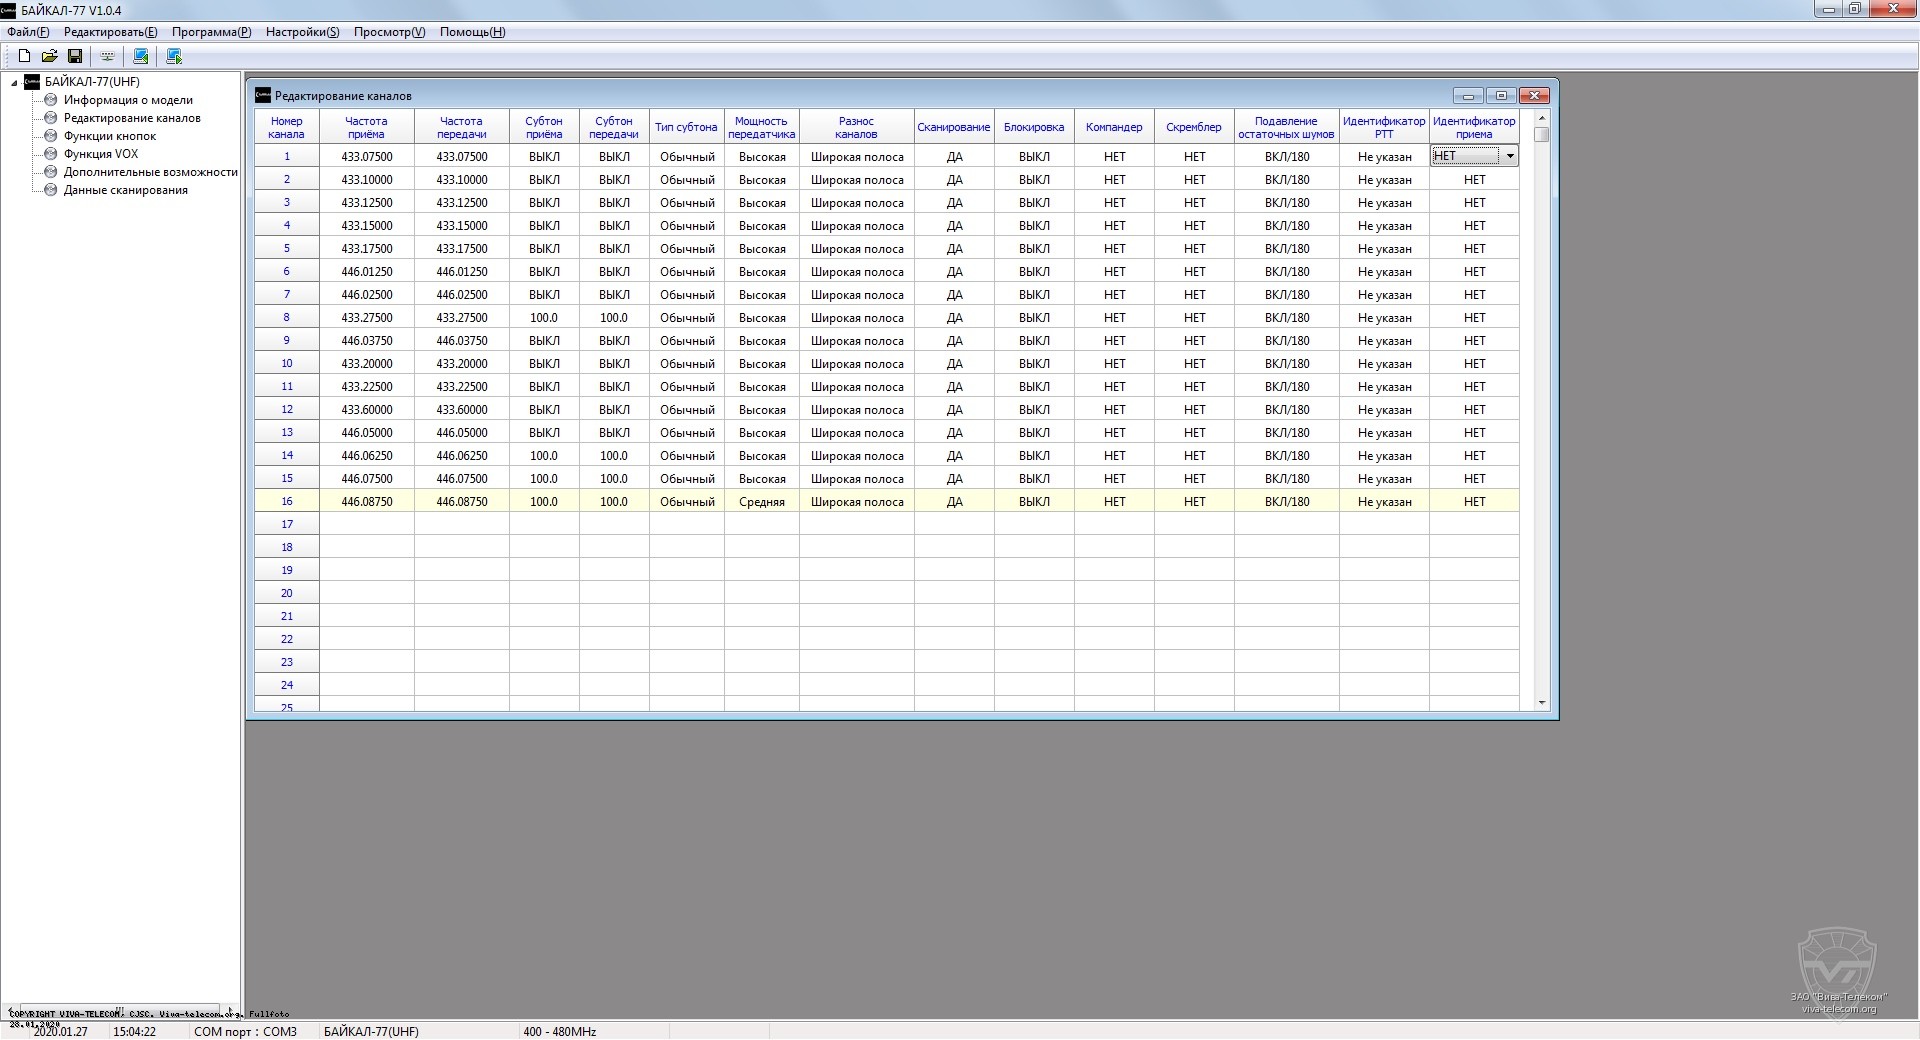Click the receive frequency cell of channel 17

point(366,524)
